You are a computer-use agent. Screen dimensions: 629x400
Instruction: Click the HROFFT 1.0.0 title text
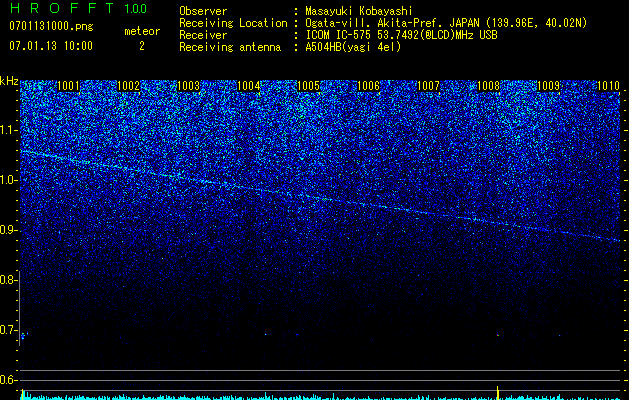click(x=79, y=8)
